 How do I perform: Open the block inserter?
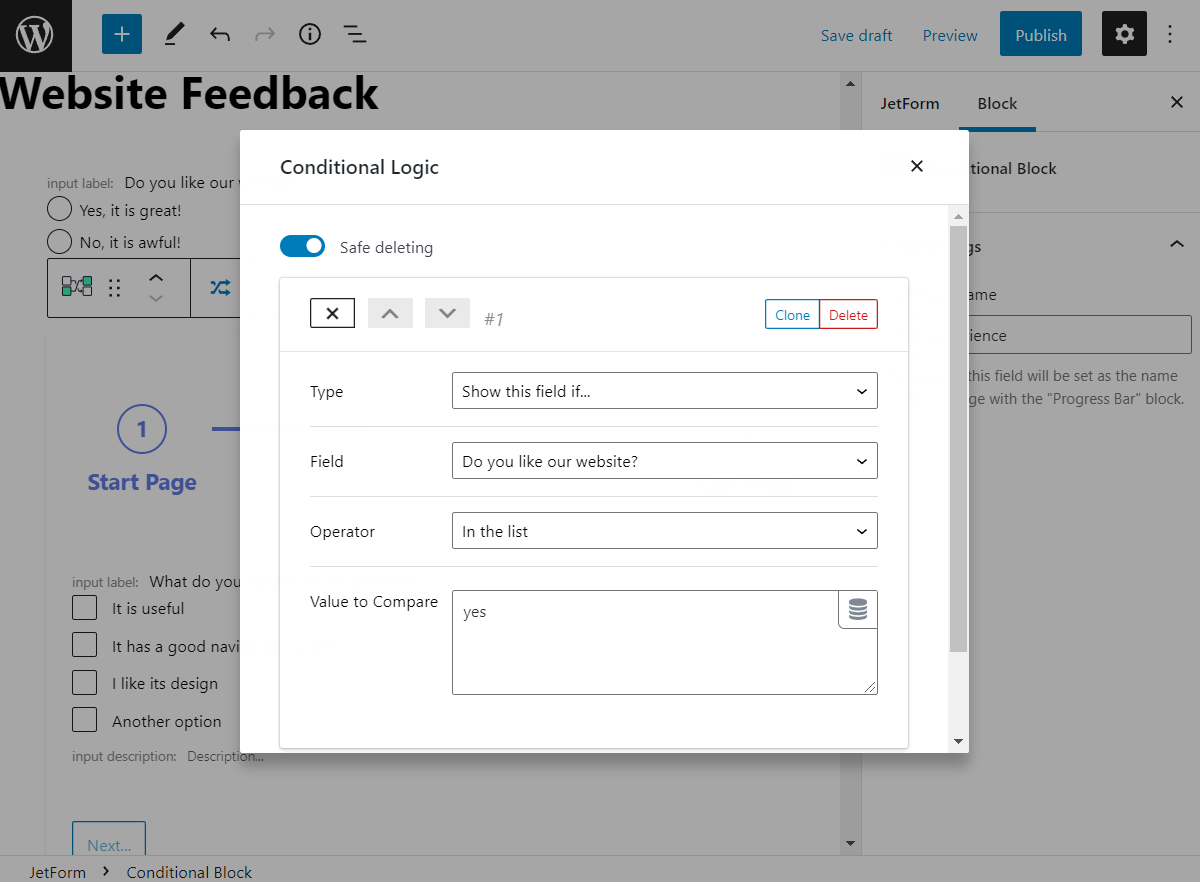pyautogui.click(x=121, y=33)
